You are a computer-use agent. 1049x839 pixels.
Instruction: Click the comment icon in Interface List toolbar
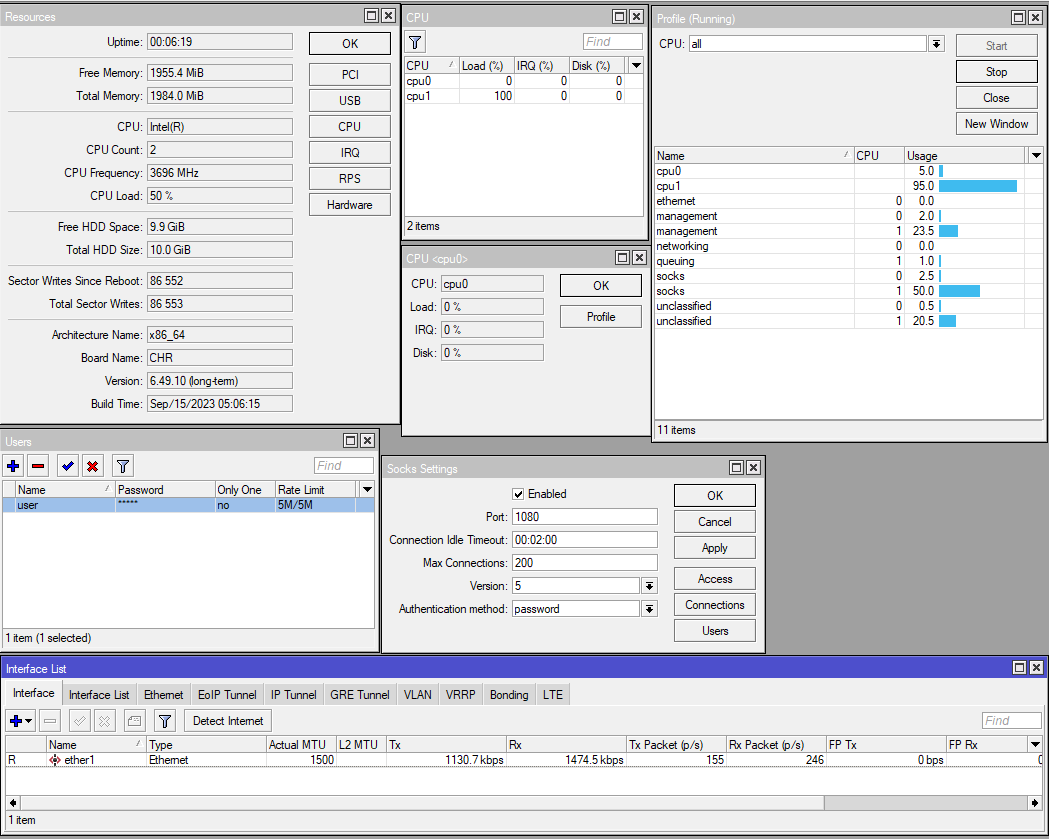pos(134,721)
